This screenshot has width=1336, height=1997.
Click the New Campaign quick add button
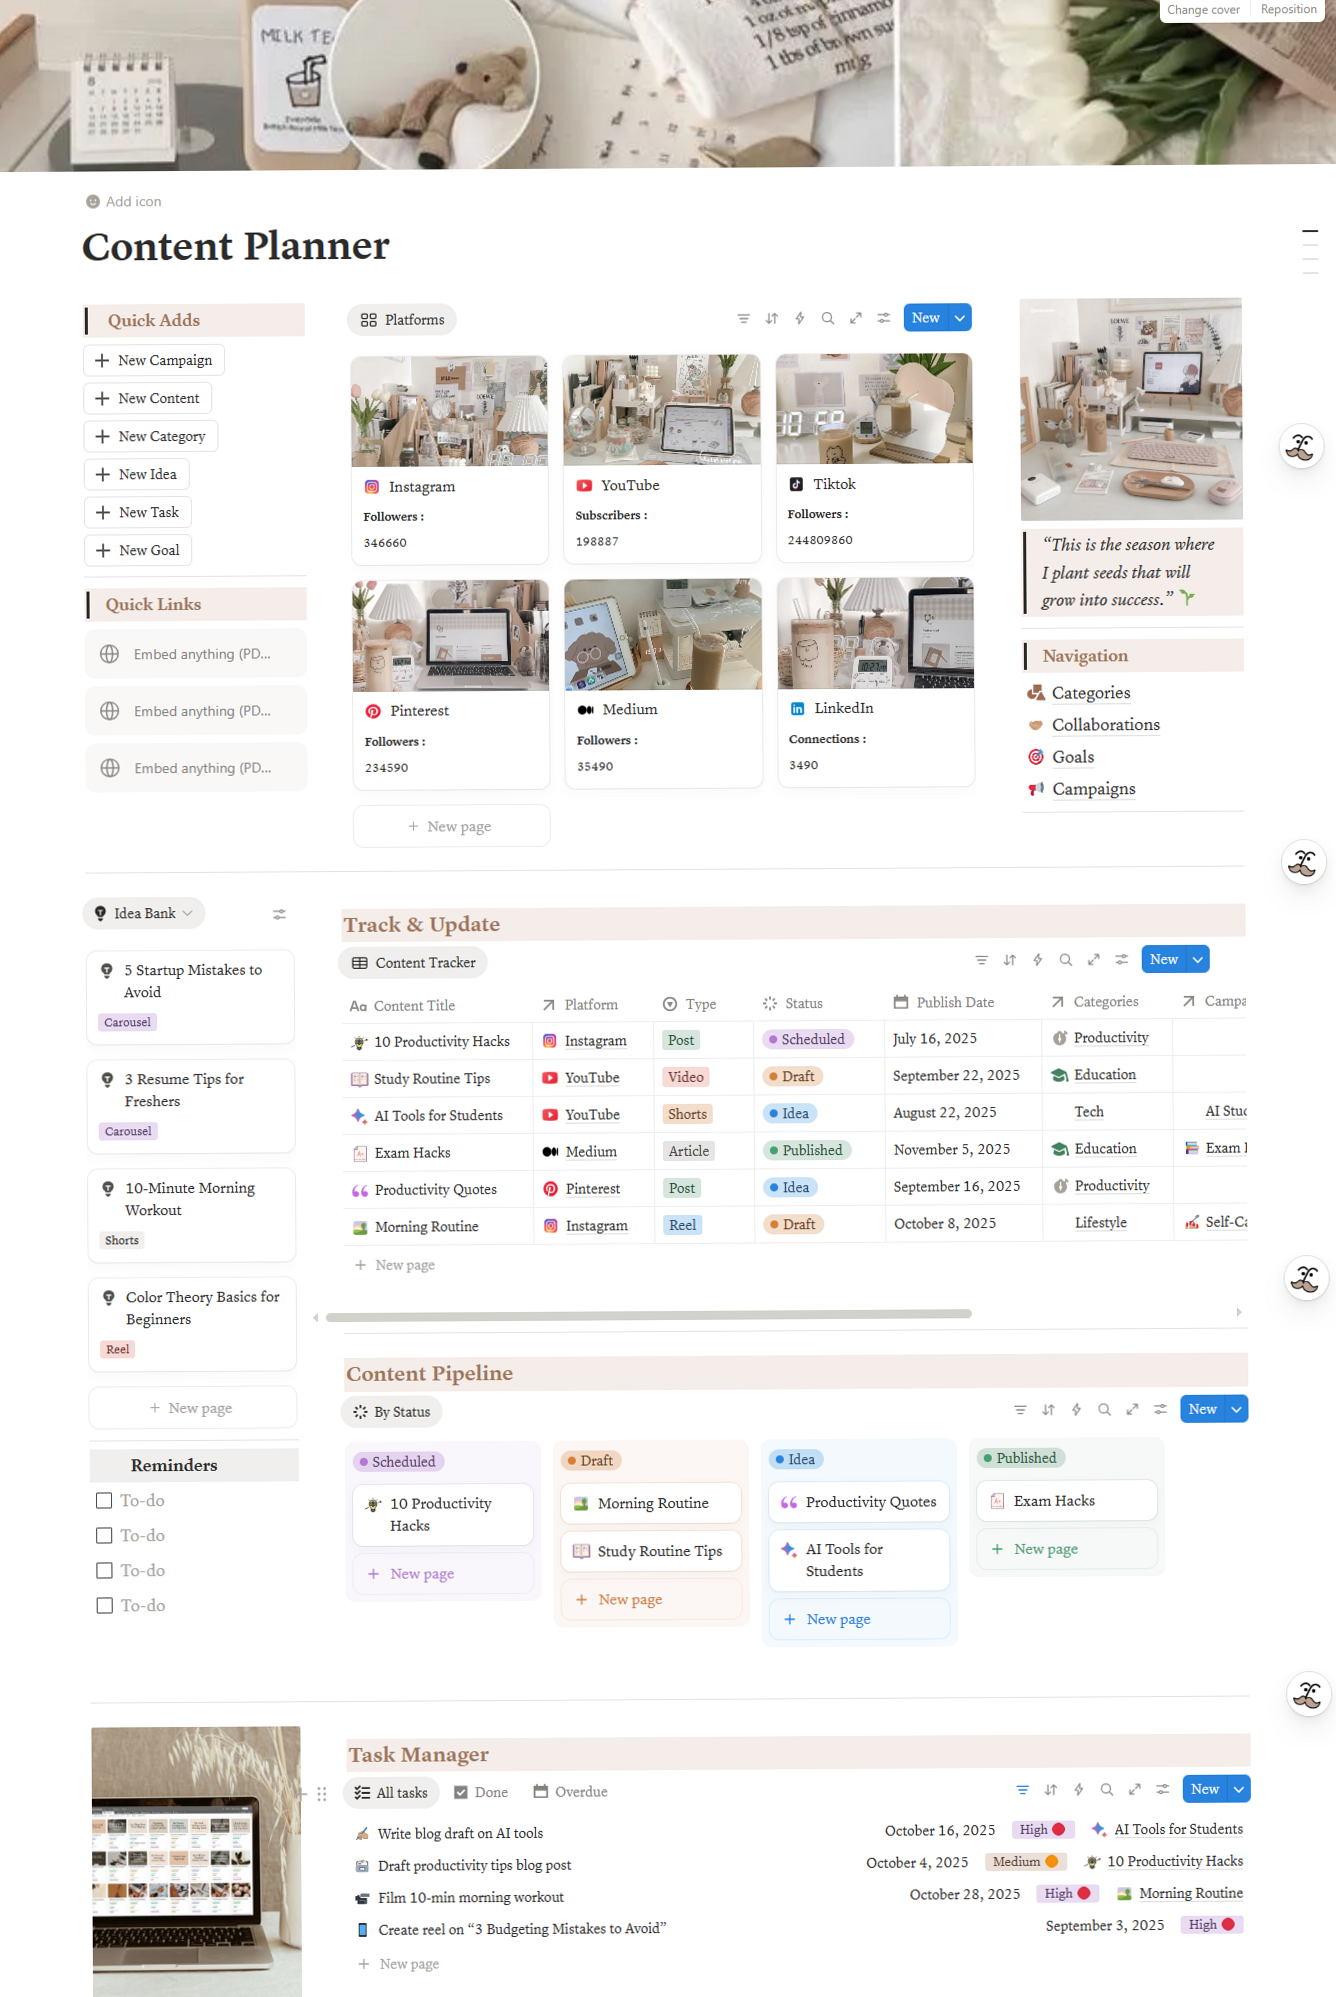154,360
